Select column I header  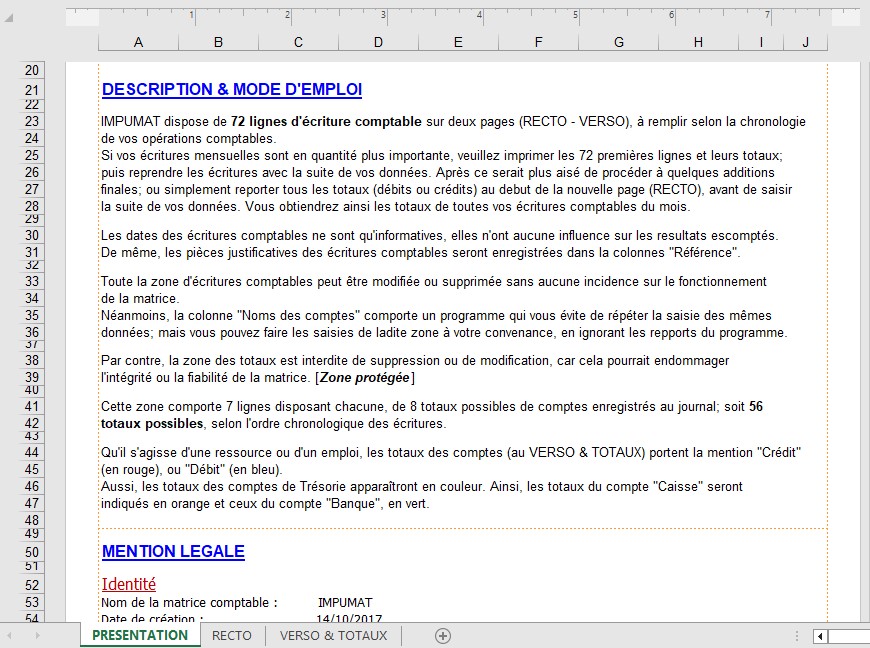click(761, 42)
